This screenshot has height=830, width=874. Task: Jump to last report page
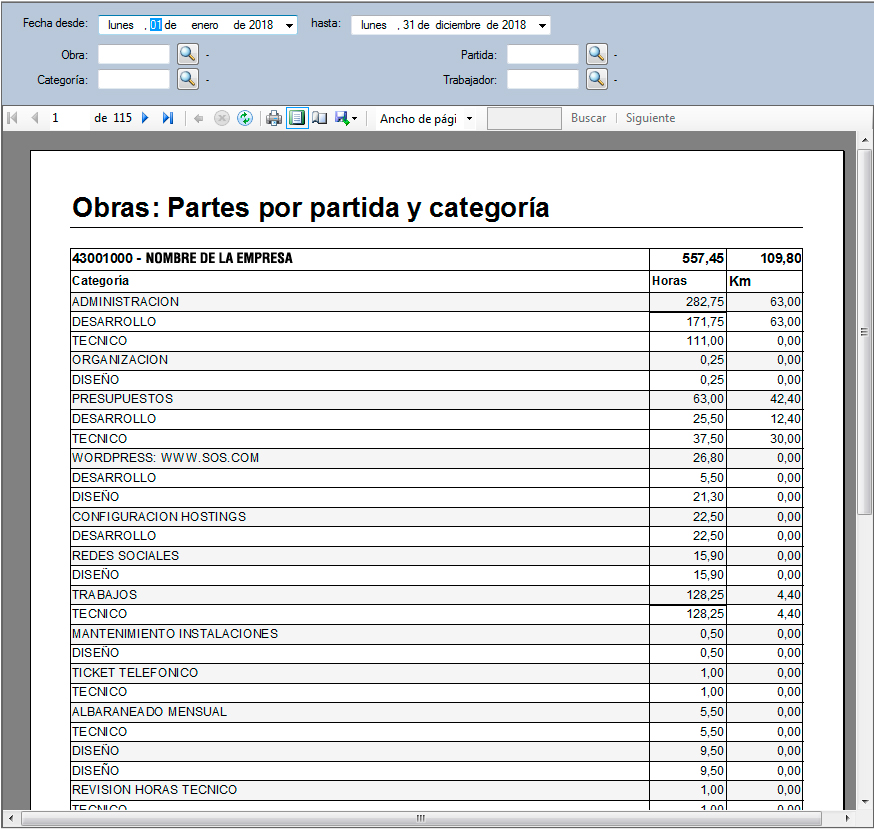coord(168,118)
